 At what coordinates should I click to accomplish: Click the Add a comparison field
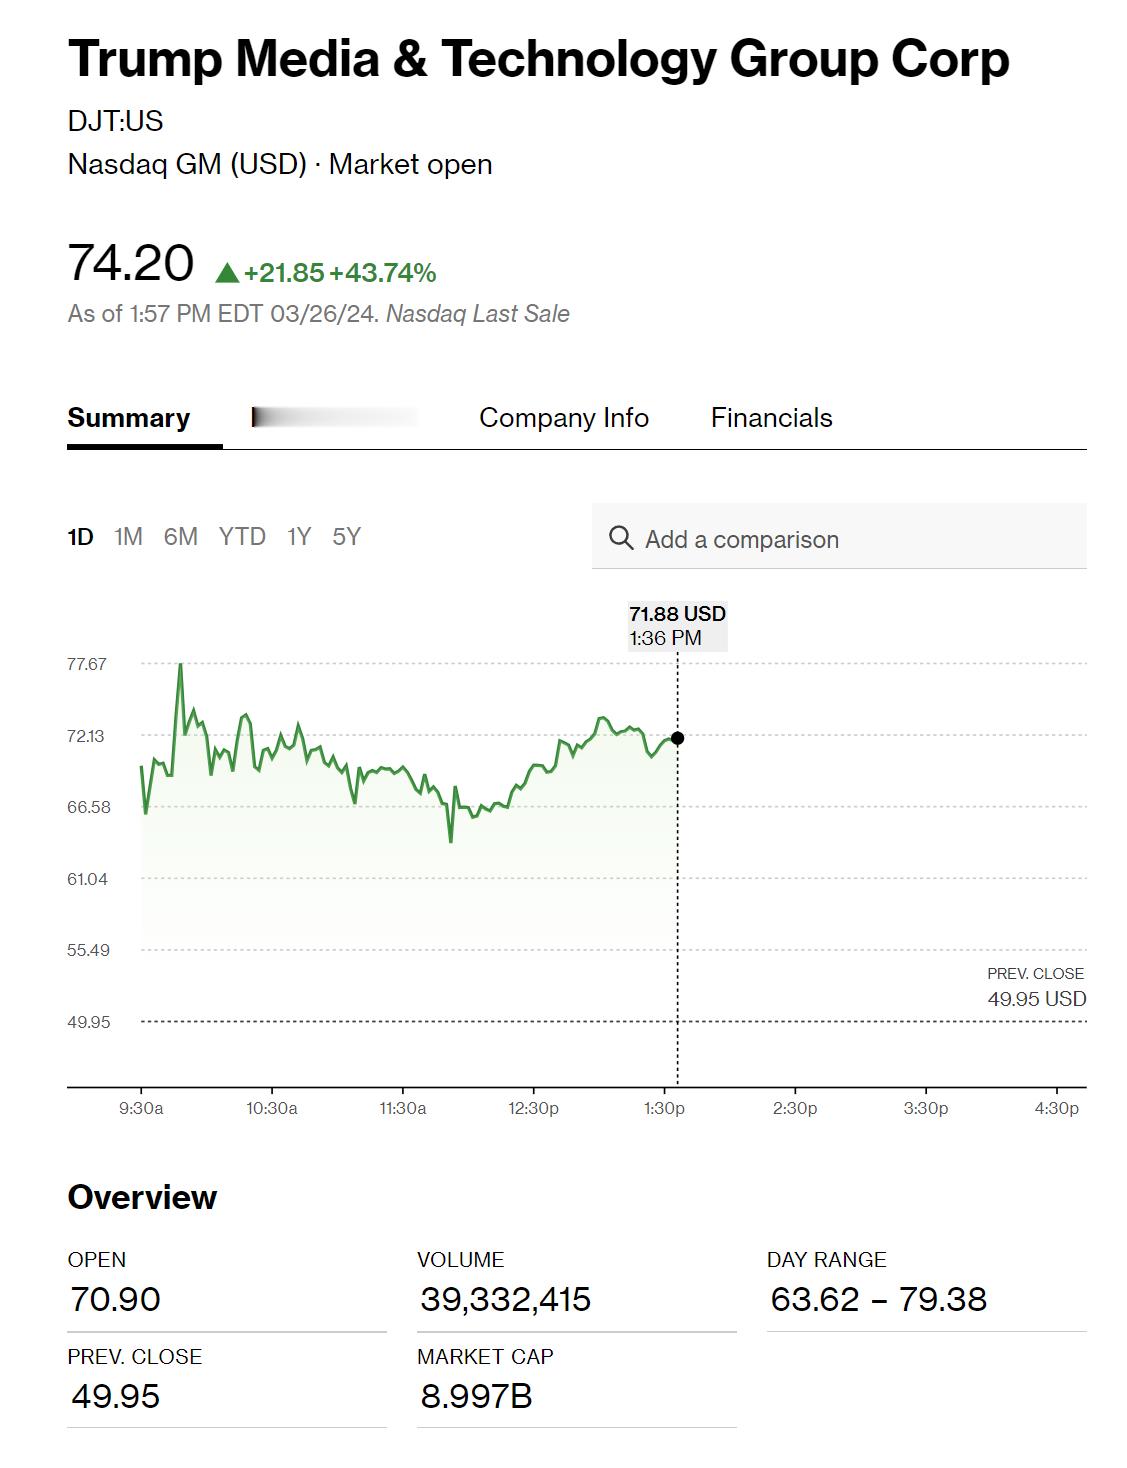839,537
